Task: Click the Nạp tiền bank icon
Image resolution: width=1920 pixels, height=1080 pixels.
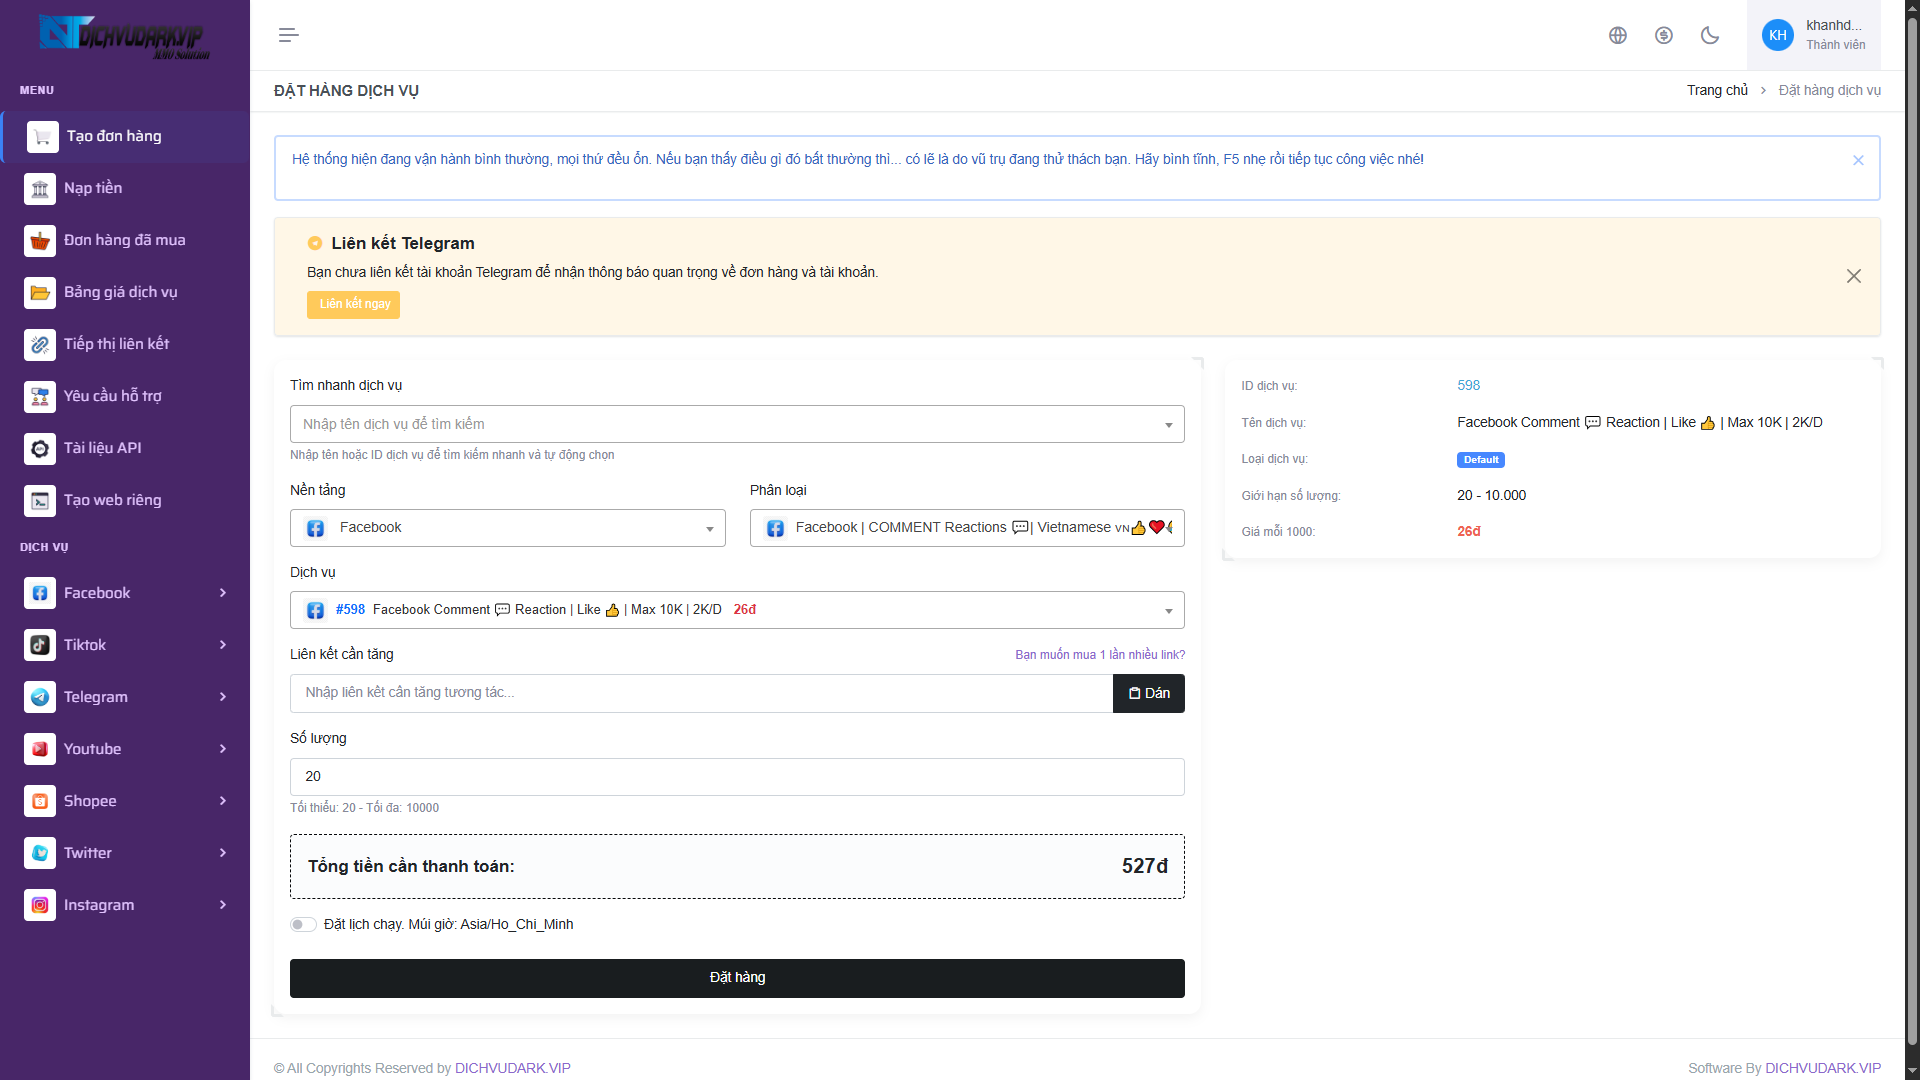Action: 40,189
